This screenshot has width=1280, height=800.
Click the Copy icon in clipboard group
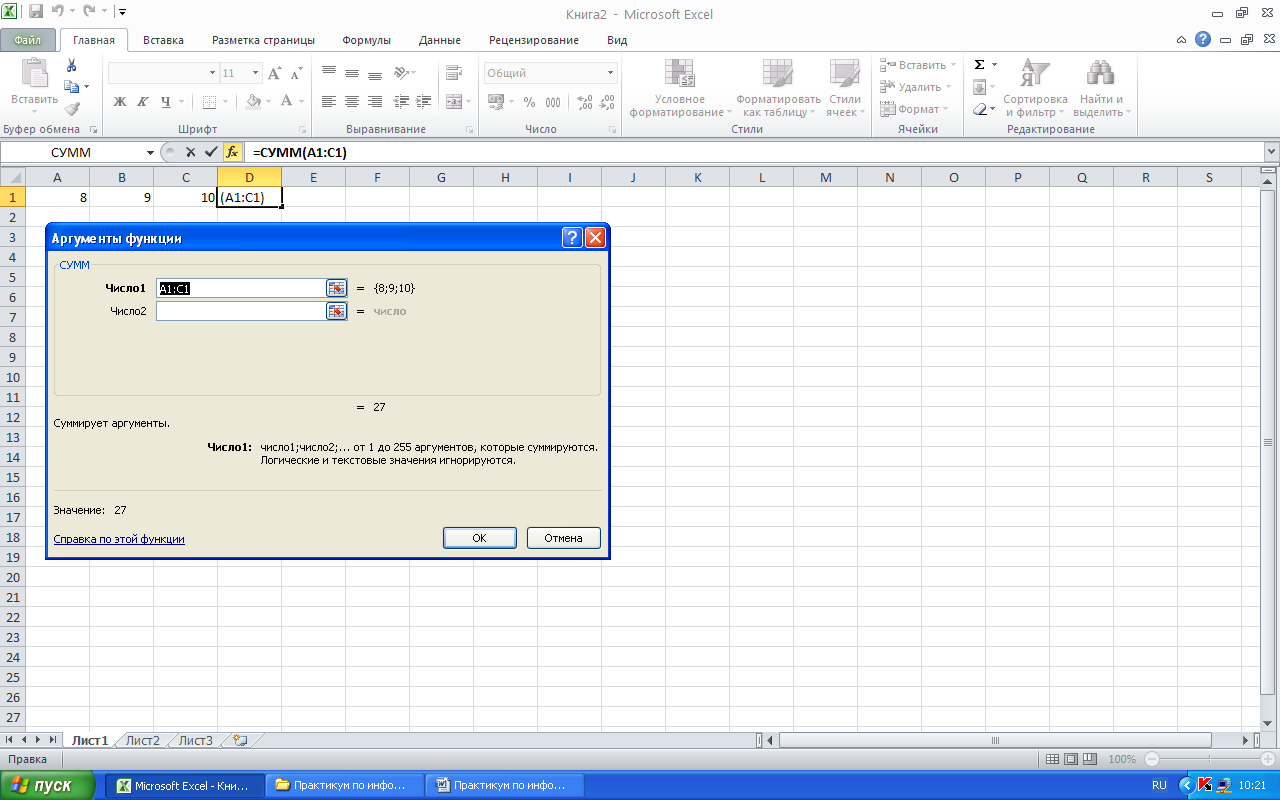point(73,87)
